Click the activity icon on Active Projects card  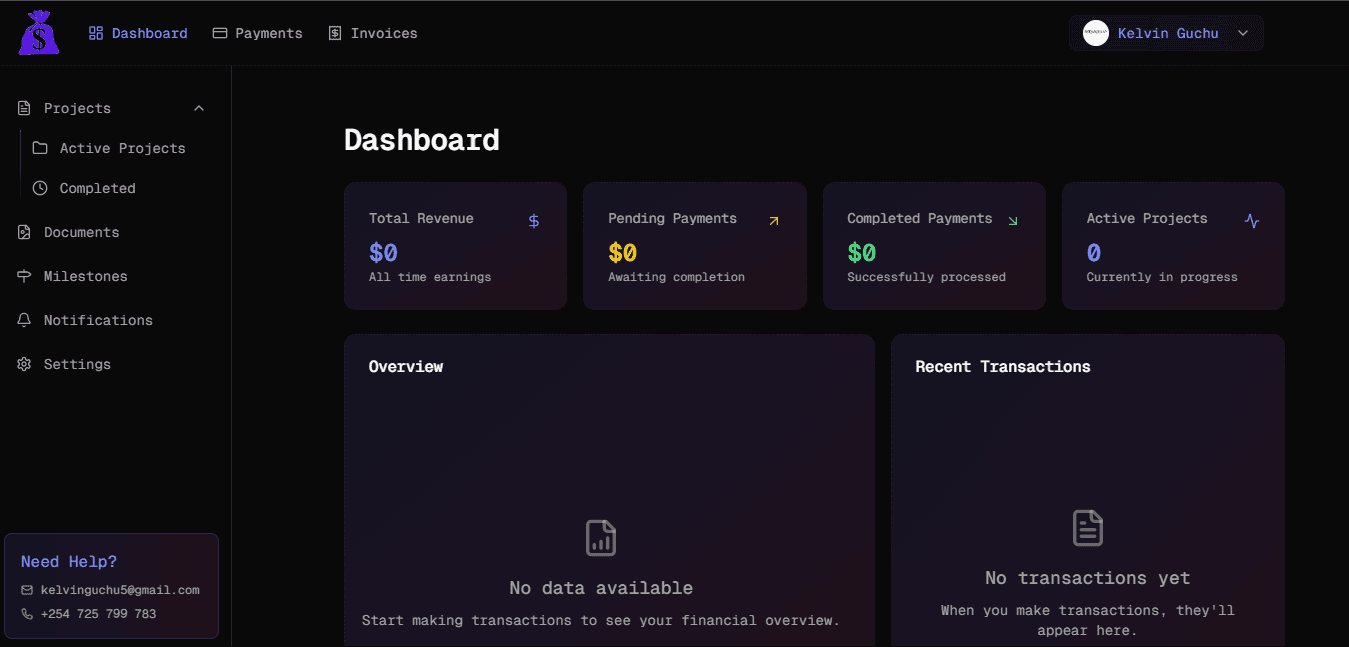[x=1251, y=220]
